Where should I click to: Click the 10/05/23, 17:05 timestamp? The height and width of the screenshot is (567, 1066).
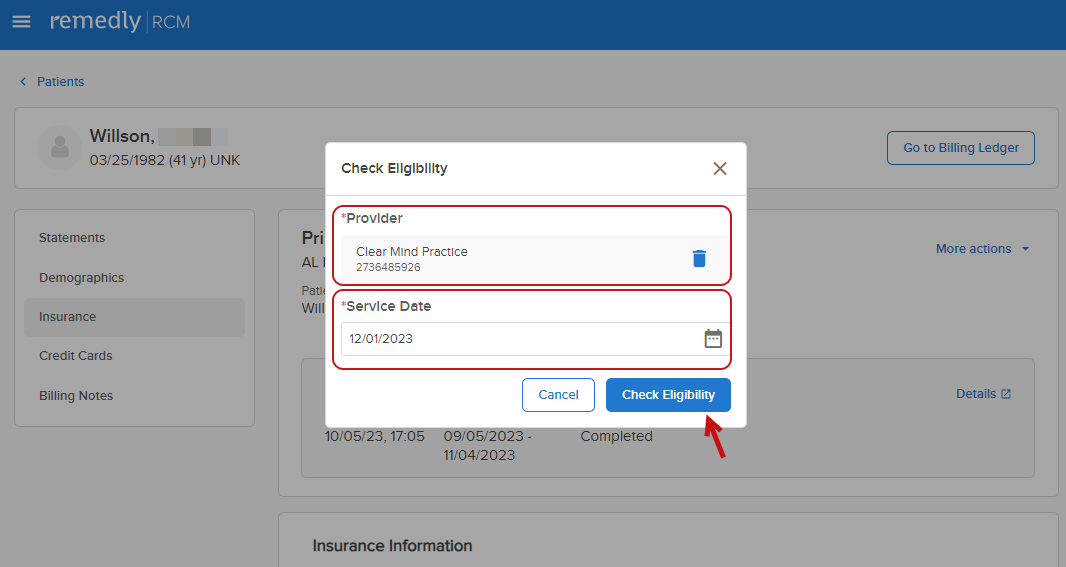[375, 436]
